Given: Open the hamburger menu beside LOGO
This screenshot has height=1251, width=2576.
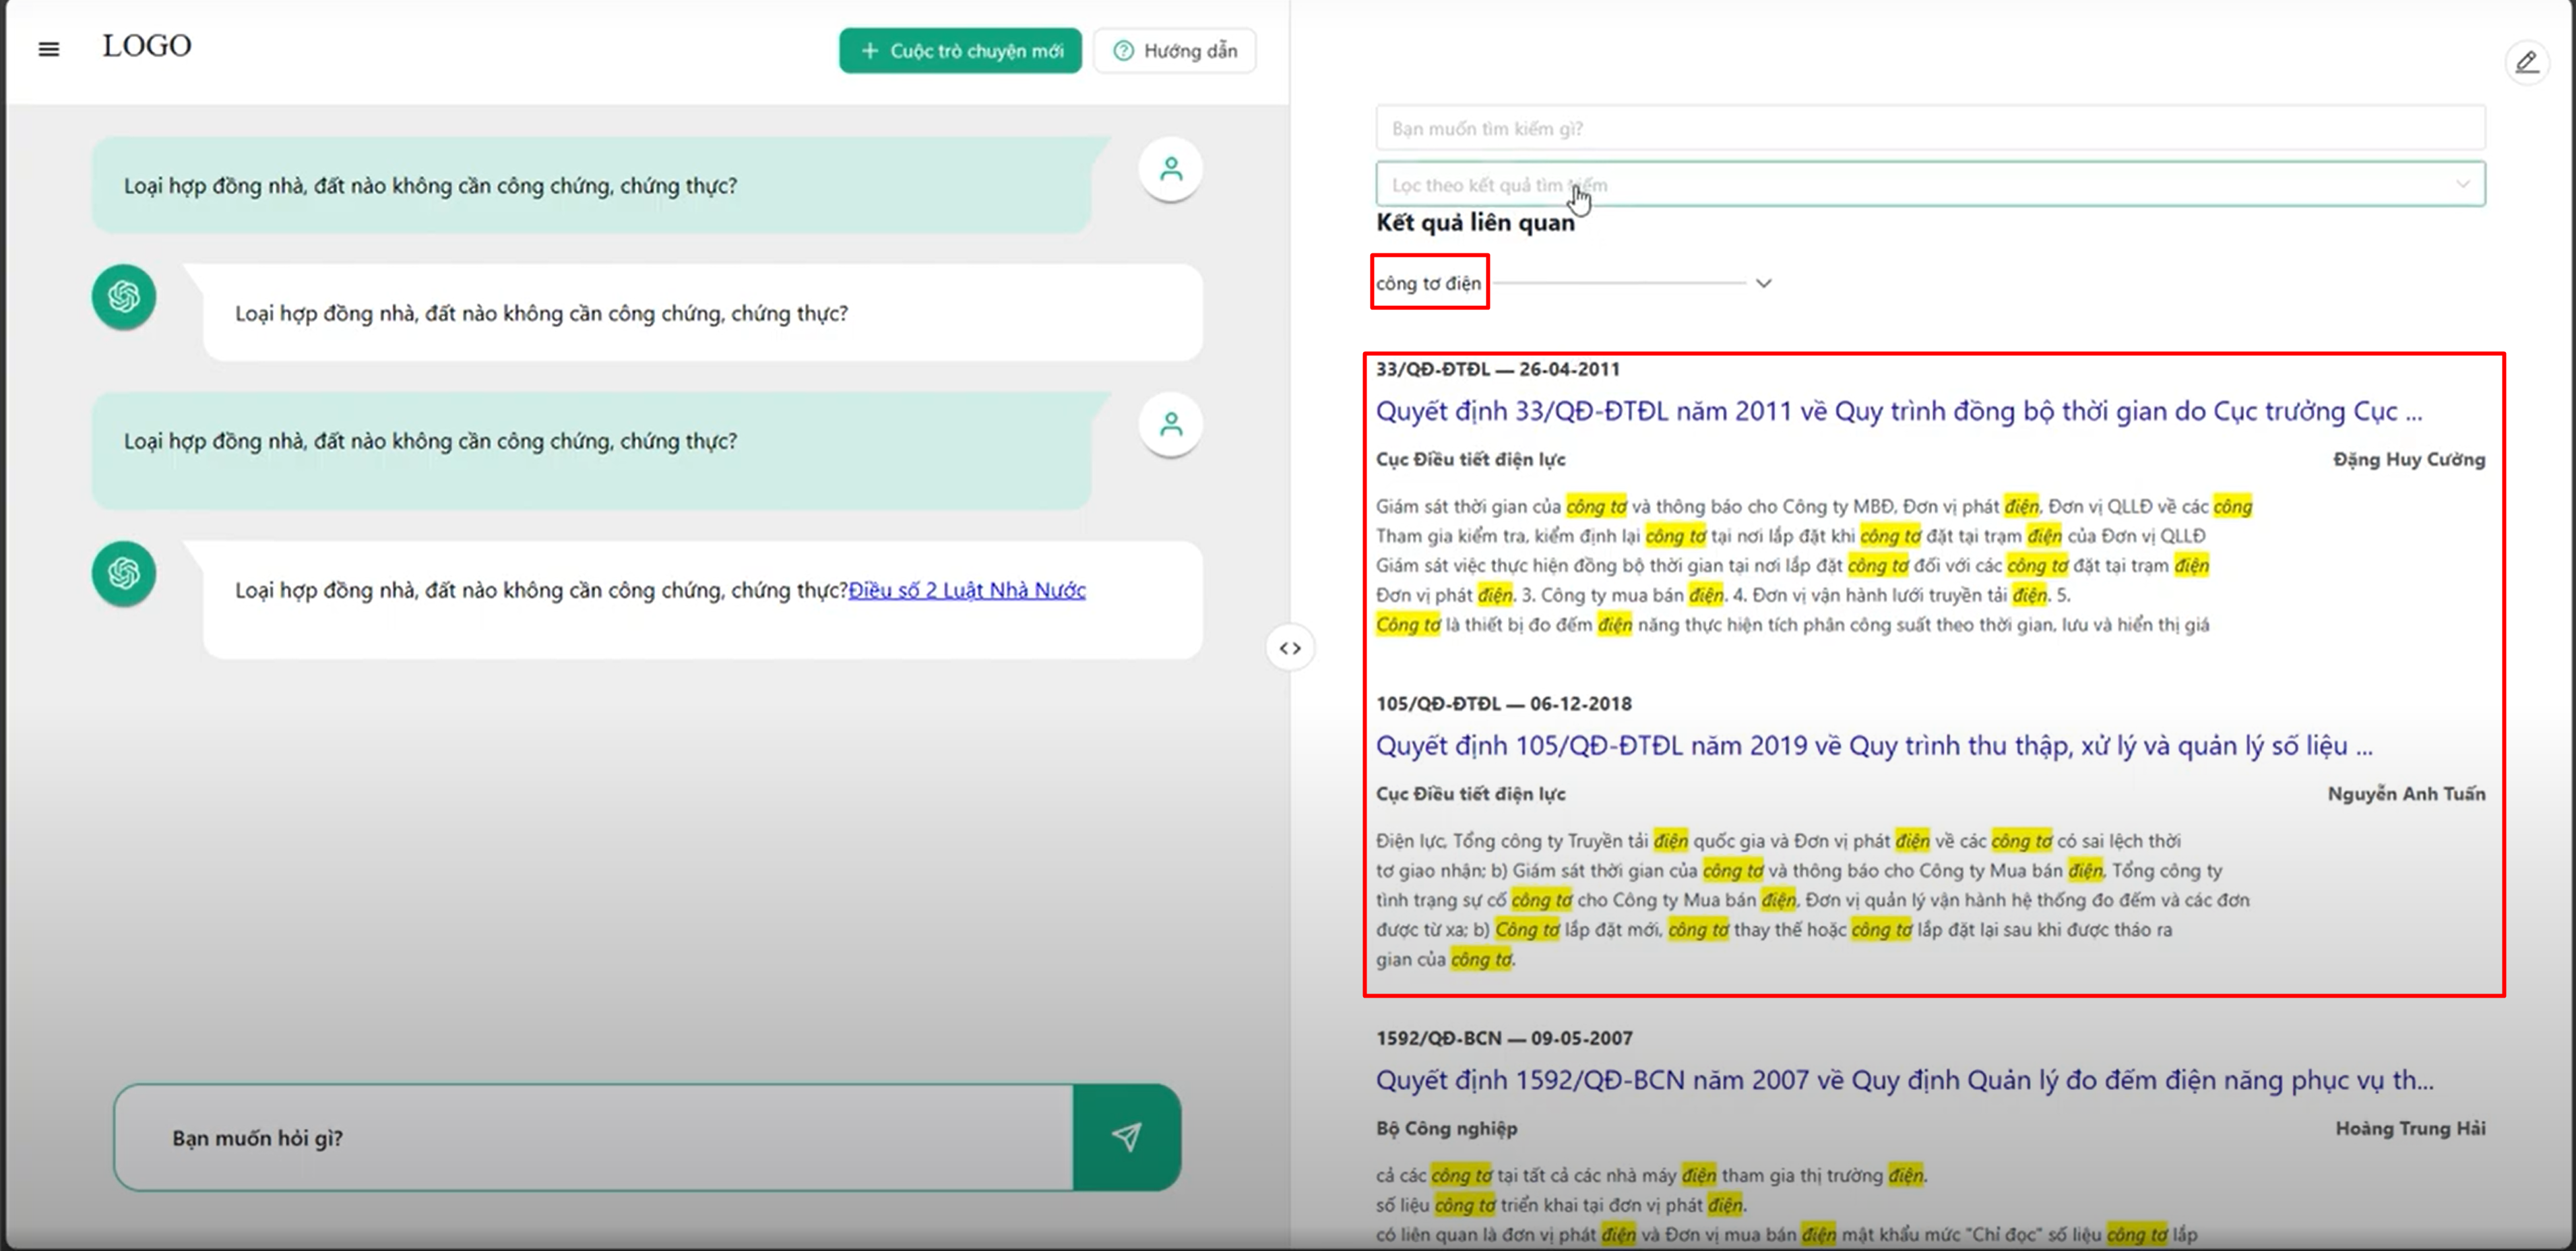Looking at the screenshot, I should (48, 48).
